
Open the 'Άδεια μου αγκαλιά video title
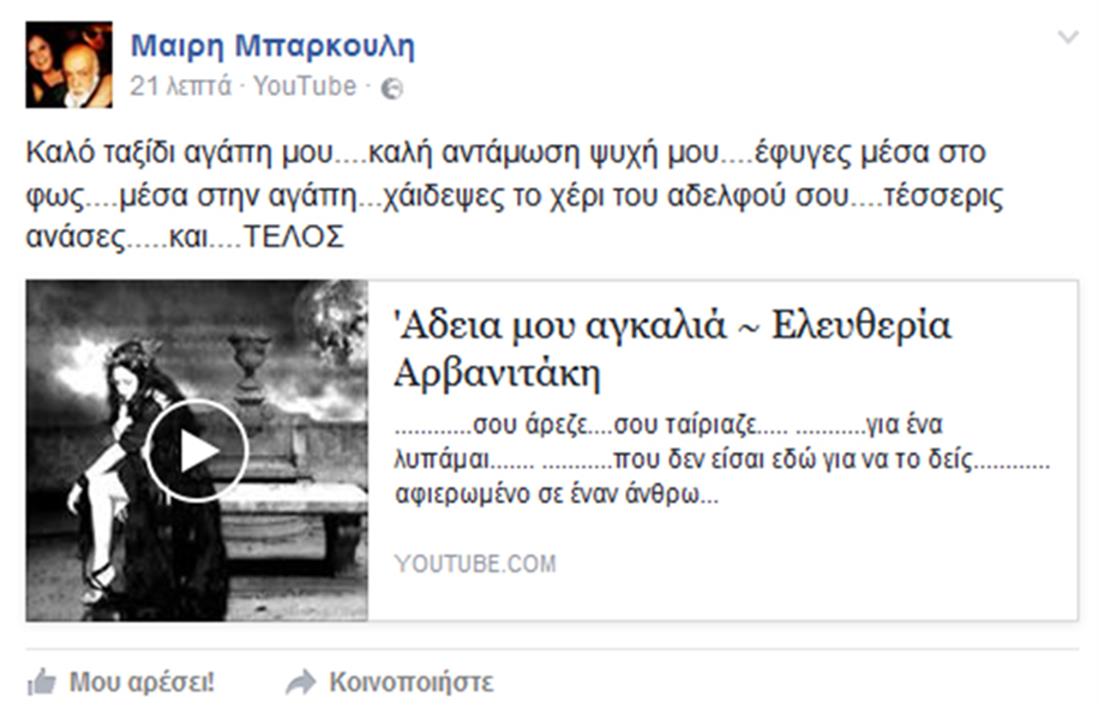672,348
